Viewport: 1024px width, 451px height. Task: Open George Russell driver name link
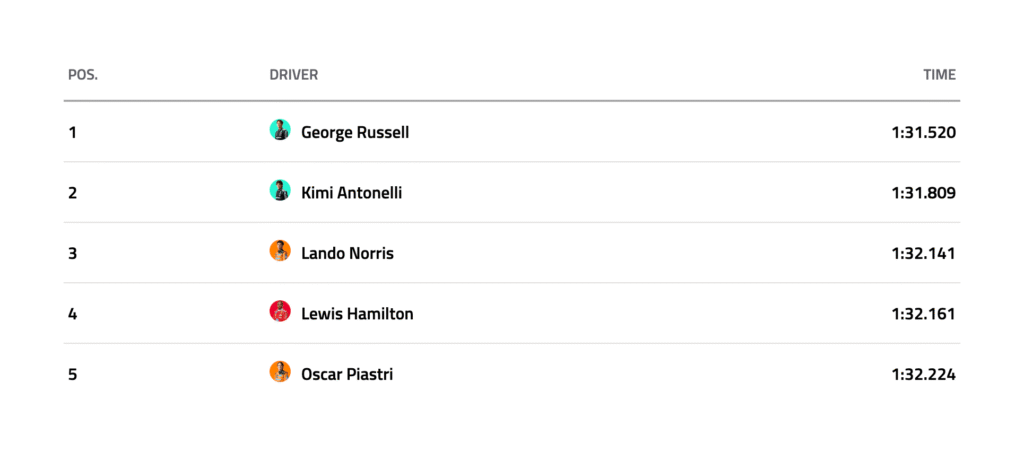pos(354,132)
